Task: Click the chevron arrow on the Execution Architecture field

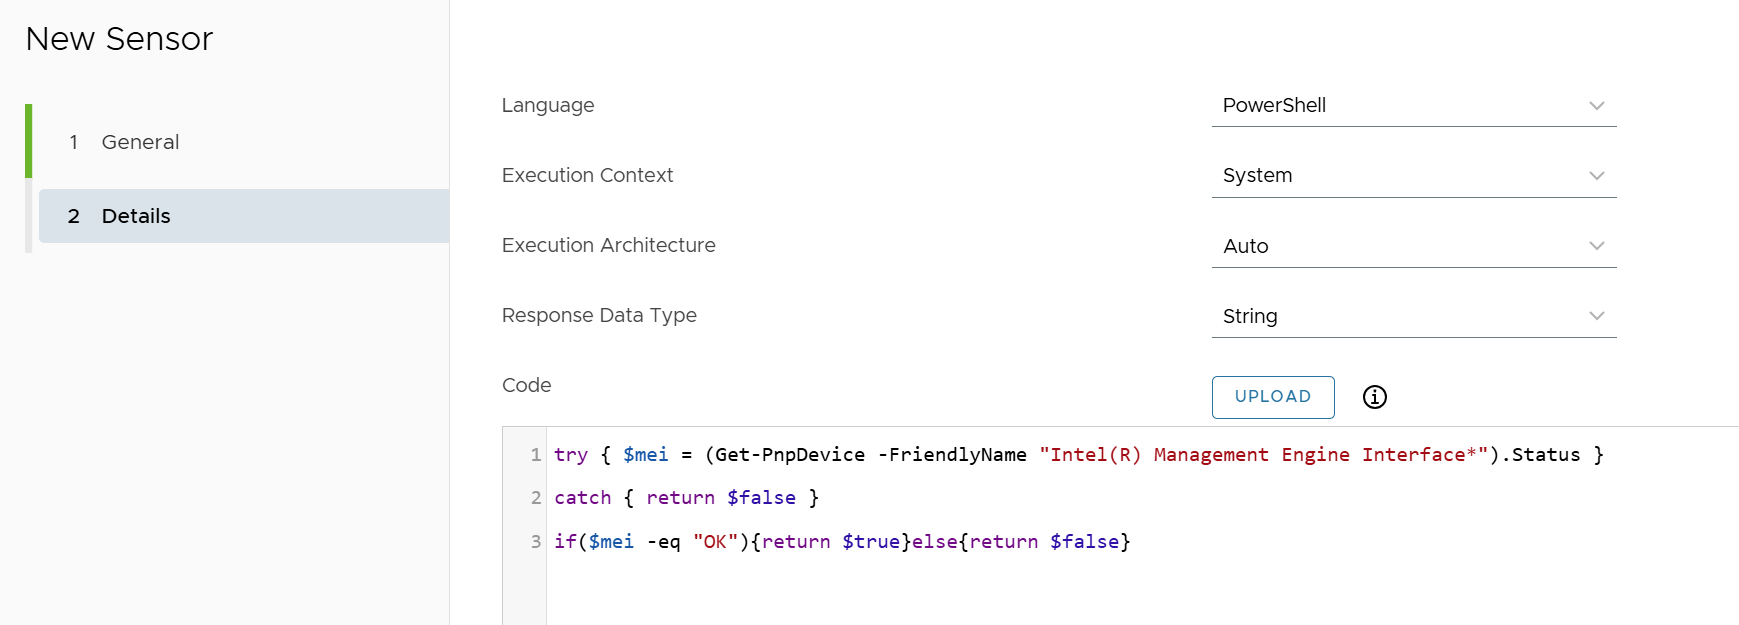Action: 1597,246
